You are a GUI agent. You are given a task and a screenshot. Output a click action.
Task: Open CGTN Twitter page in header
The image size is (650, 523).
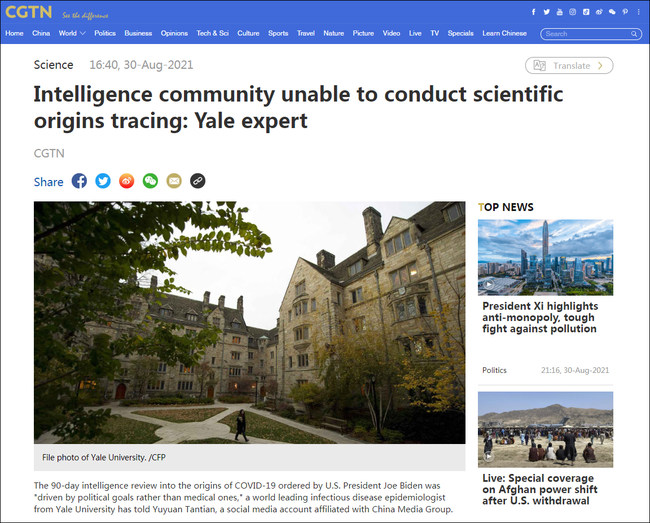tap(546, 12)
